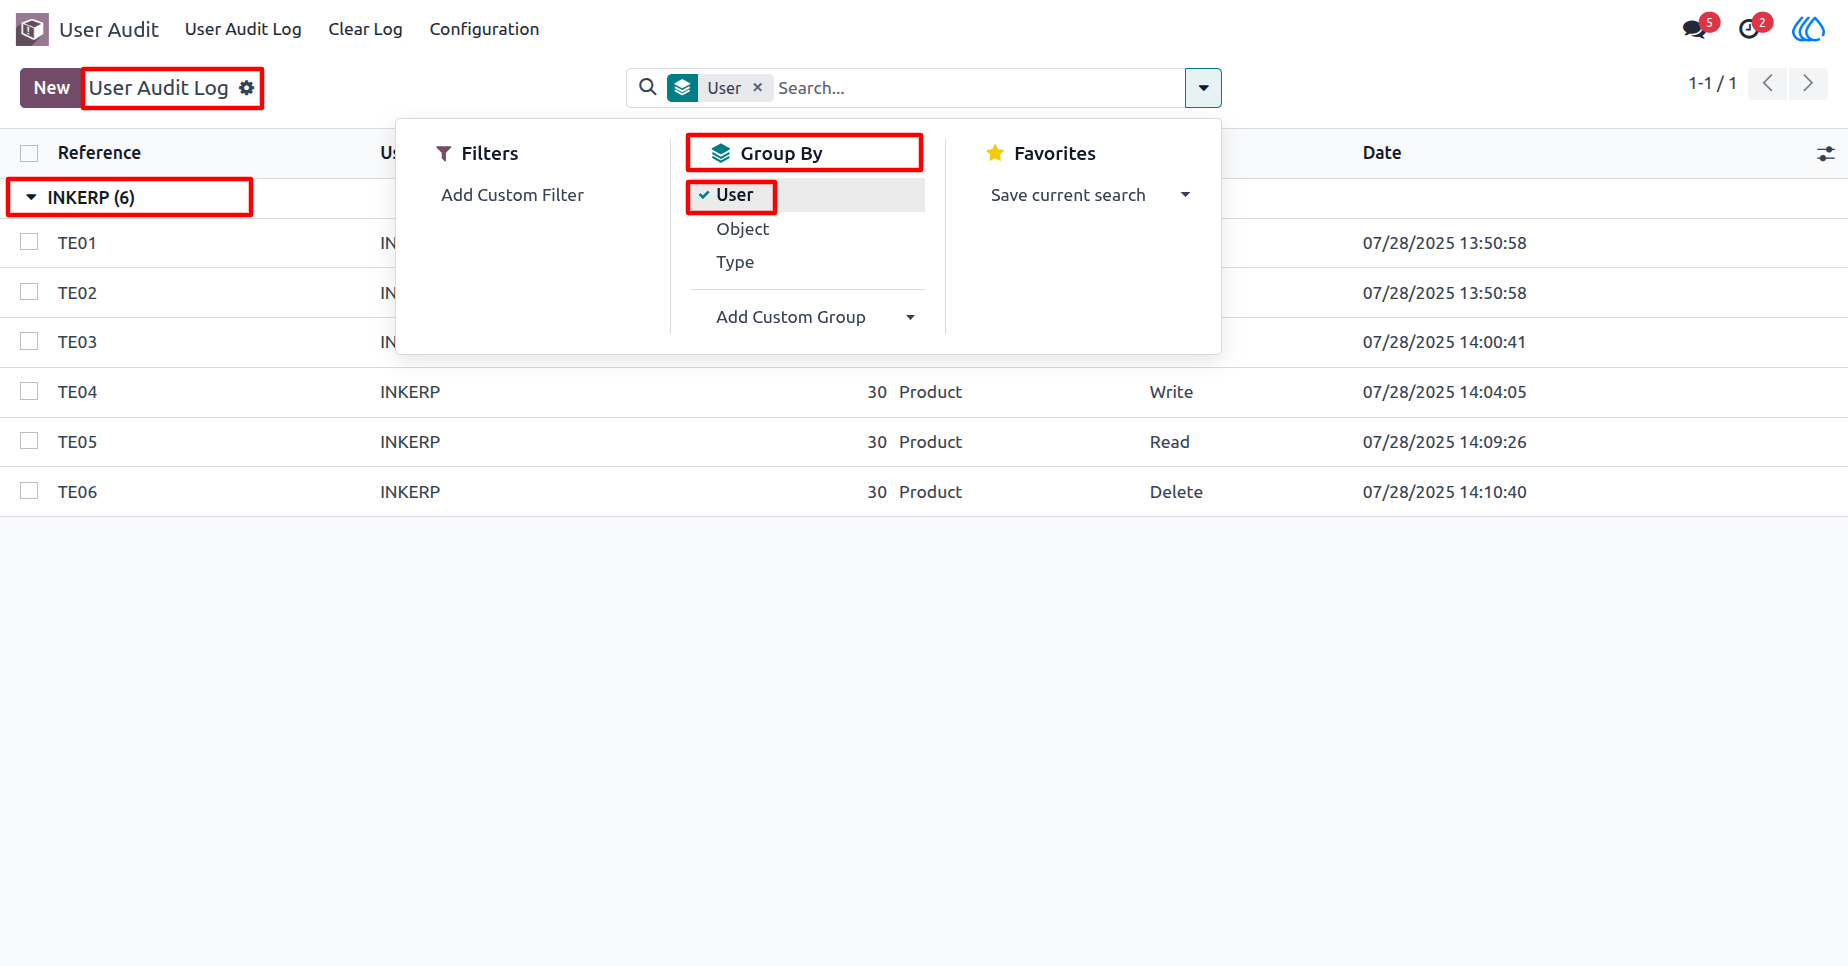Viewport: 1848px width, 966px height.
Task: Click the search magnifier icon
Action: pos(648,87)
